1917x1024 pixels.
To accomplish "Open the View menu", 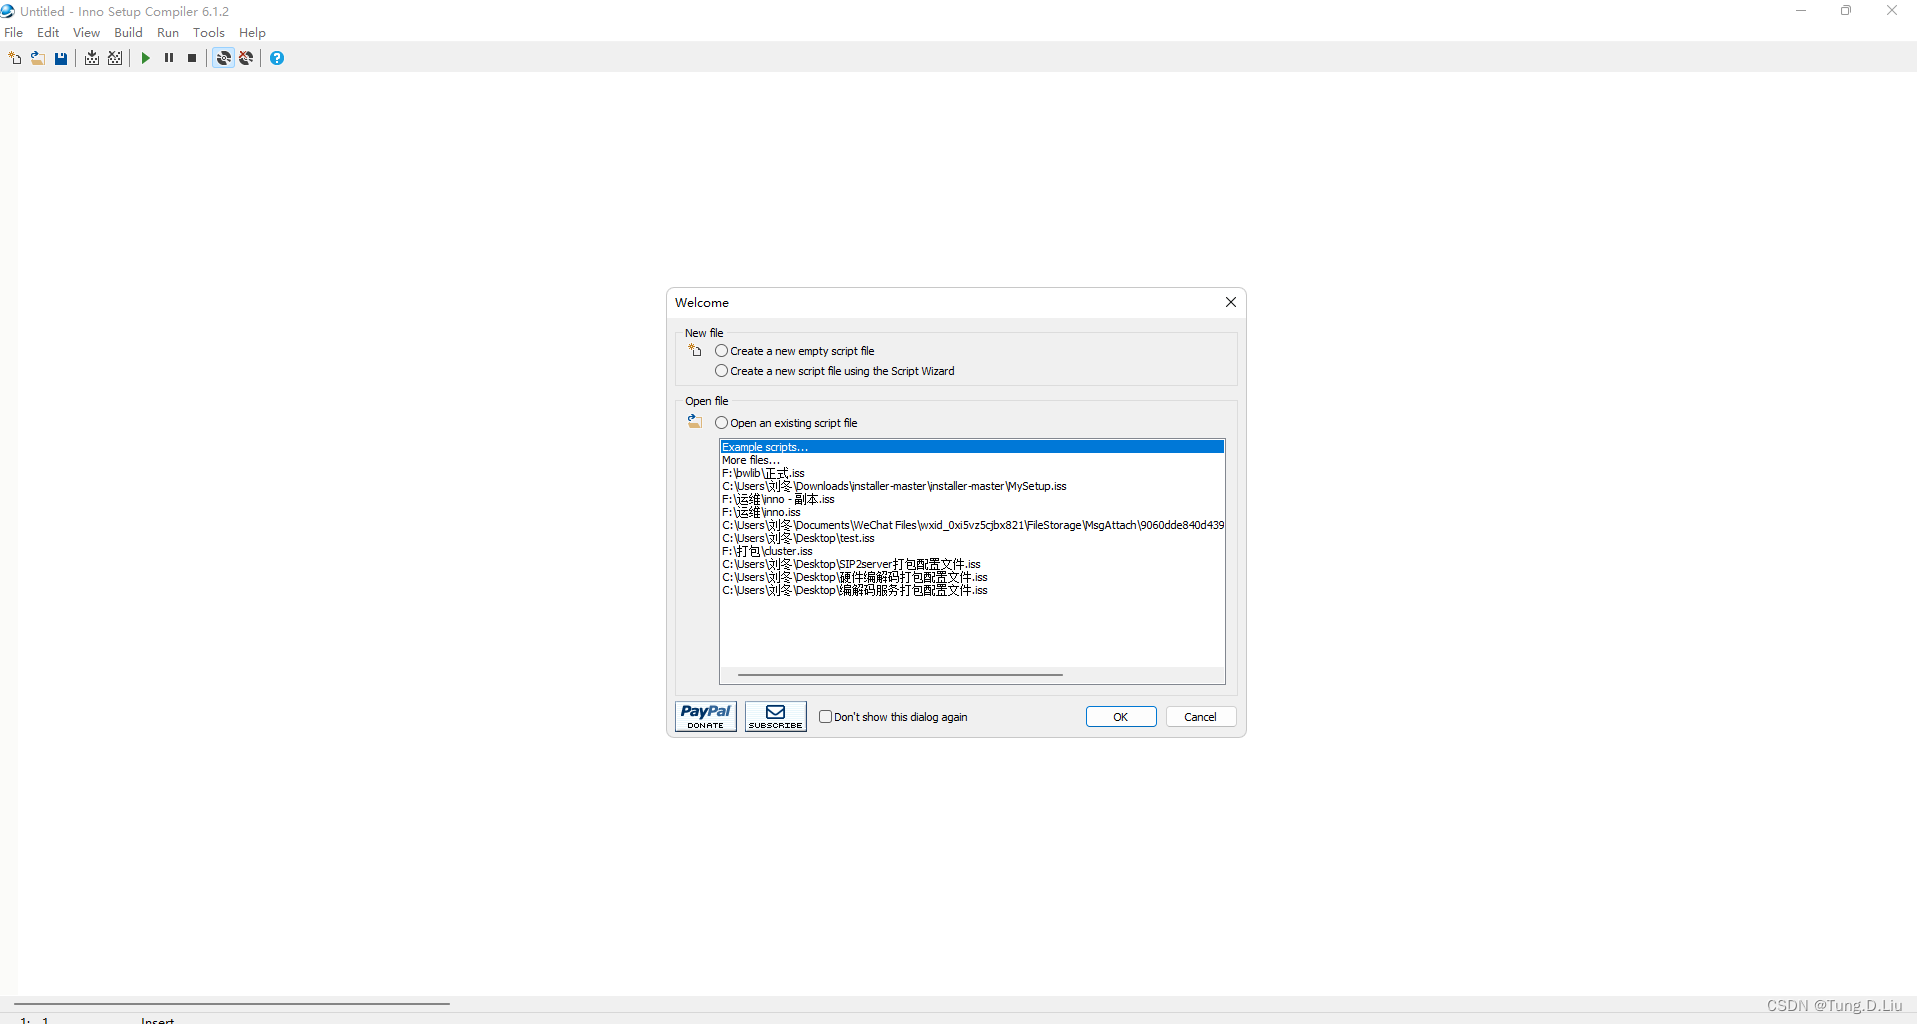I will coord(87,33).
